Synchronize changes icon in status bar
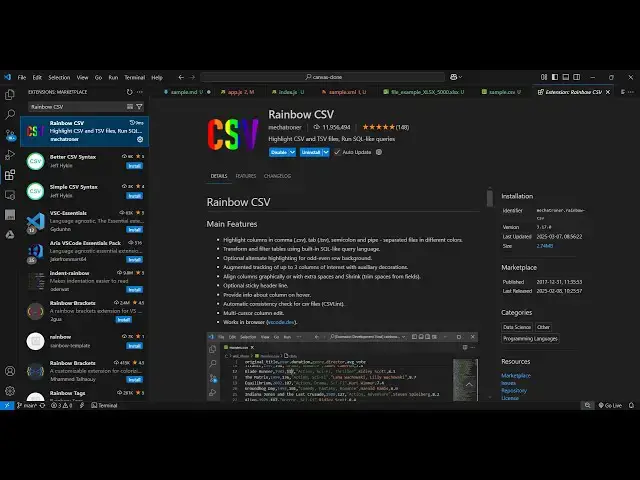Viewport: 640px width, 480px height. click(x=42, y=405)
